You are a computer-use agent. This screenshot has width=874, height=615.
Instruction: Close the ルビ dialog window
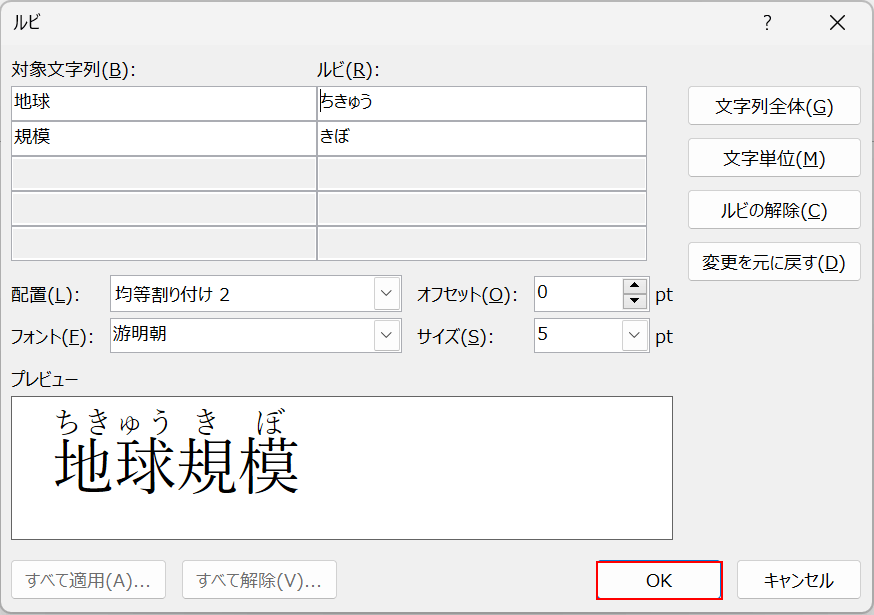(x=837, y=24)
